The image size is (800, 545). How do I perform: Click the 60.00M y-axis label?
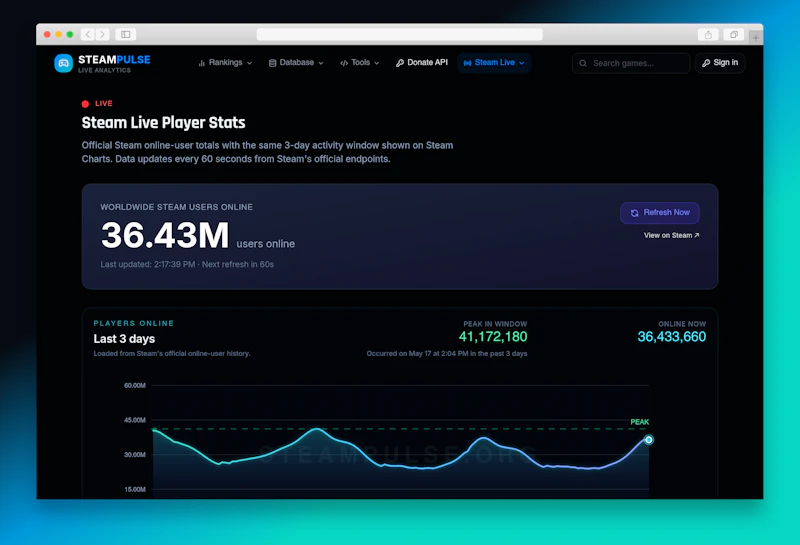click(135, 385)
